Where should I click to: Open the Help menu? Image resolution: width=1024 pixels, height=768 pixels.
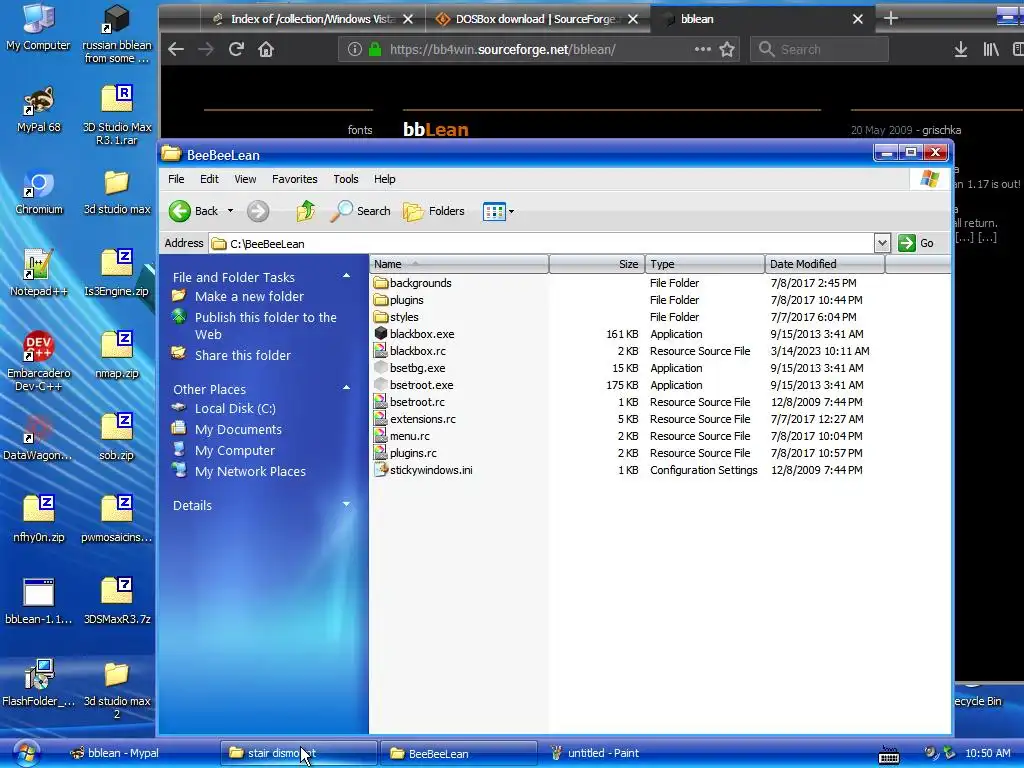[384, 179]
